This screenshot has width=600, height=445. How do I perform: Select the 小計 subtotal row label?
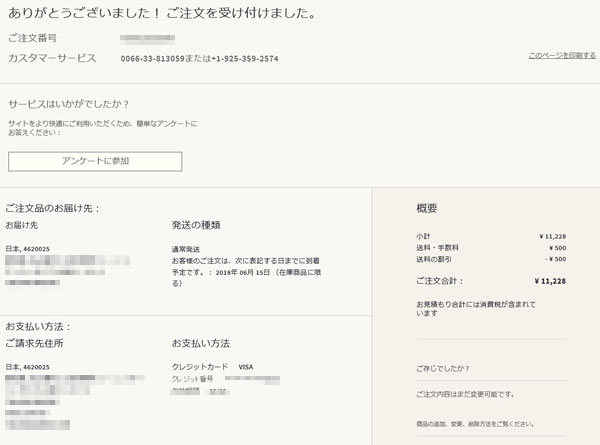[424, 236]
